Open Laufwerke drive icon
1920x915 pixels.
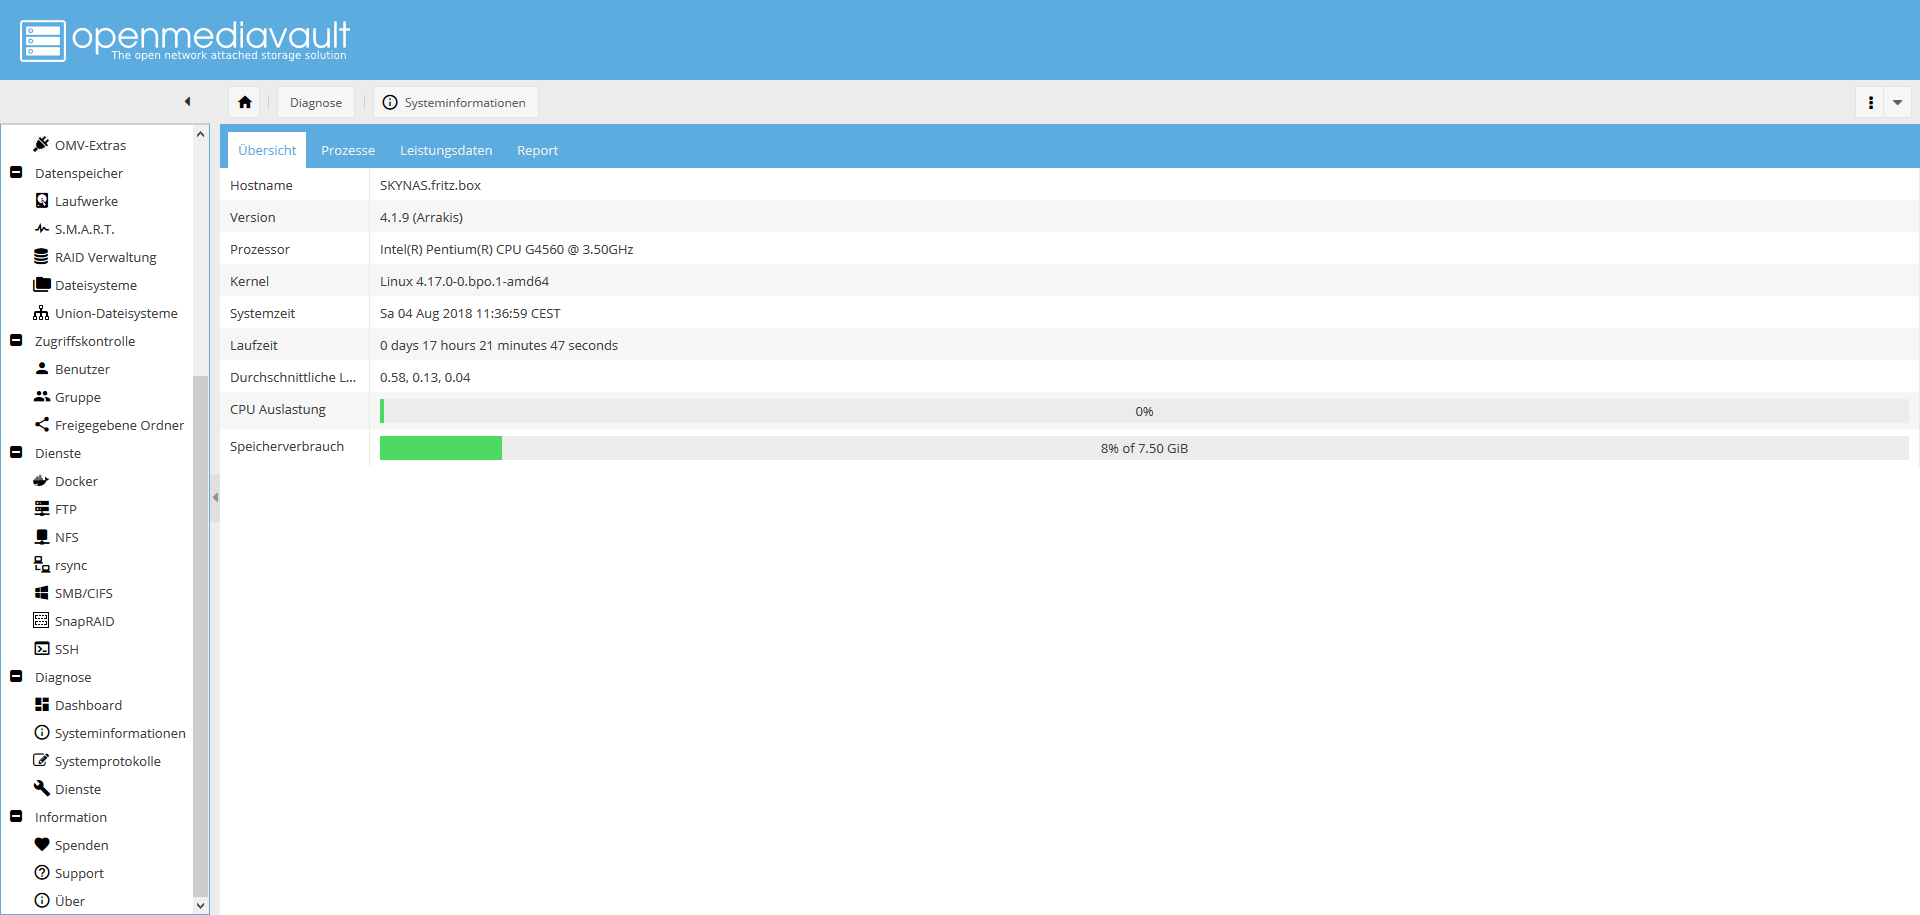pyautogui.click(x=41, y=200)
